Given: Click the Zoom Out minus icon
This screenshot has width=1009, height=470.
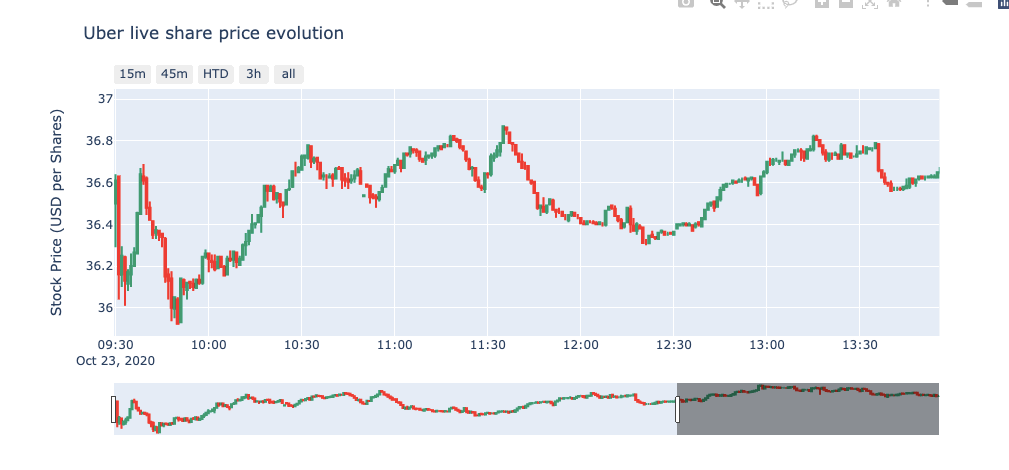Looking at the screenshot, I should (846, 3).
